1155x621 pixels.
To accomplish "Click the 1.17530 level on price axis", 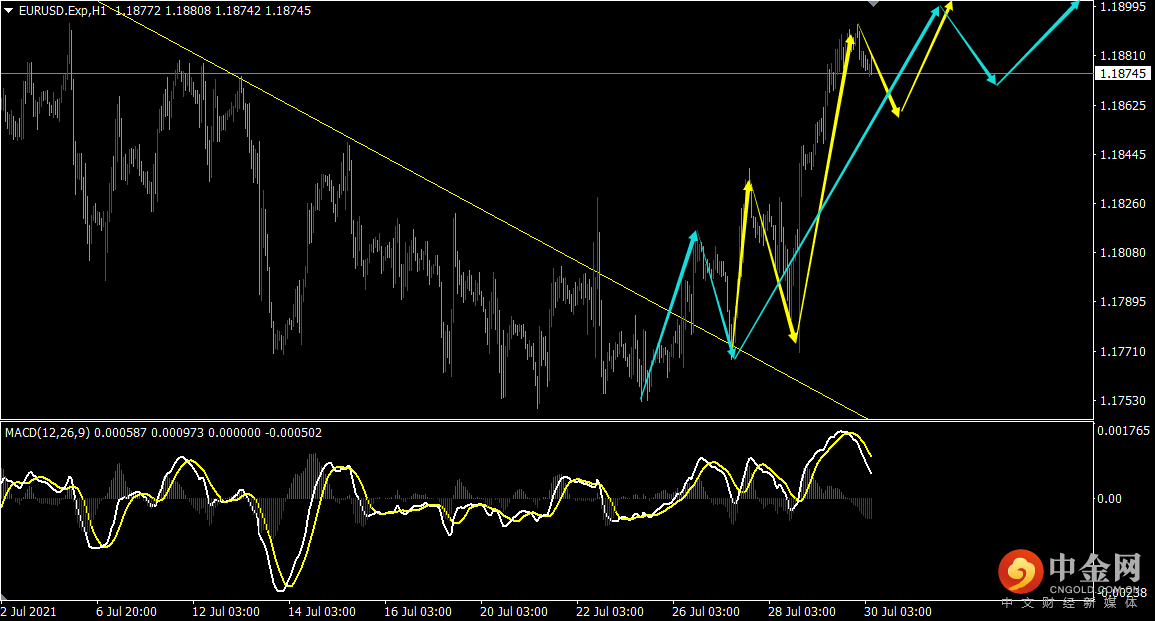I will (x=1123, y=401).
